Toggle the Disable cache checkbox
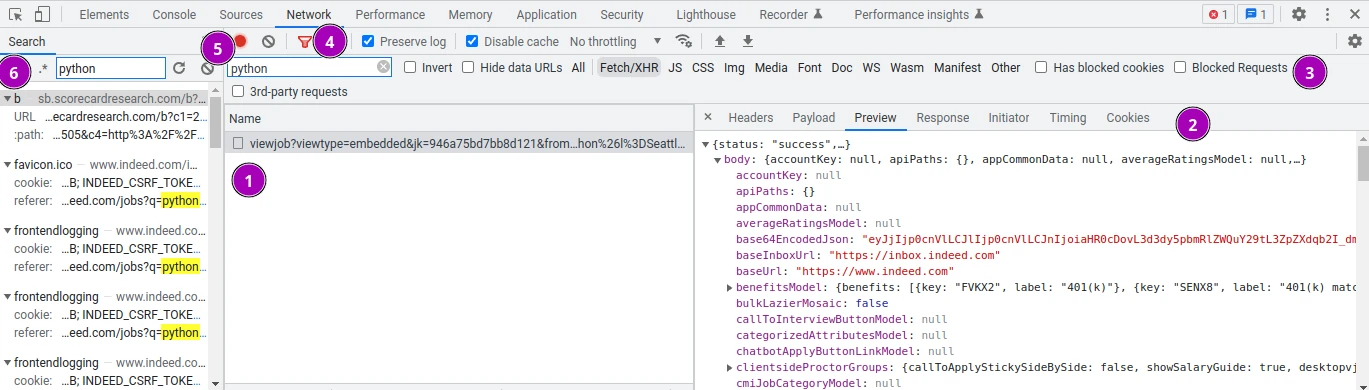 click(x=472, y=41)
